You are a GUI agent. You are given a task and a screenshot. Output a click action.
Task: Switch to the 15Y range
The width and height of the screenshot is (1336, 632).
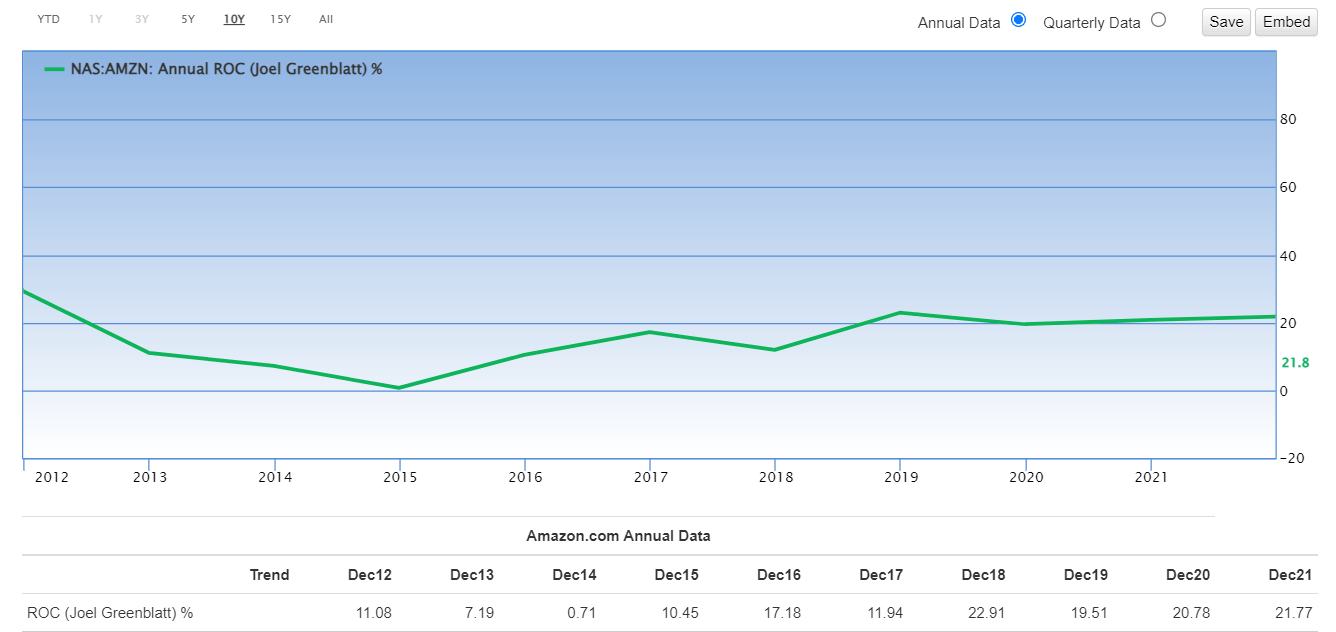(281, 19)
